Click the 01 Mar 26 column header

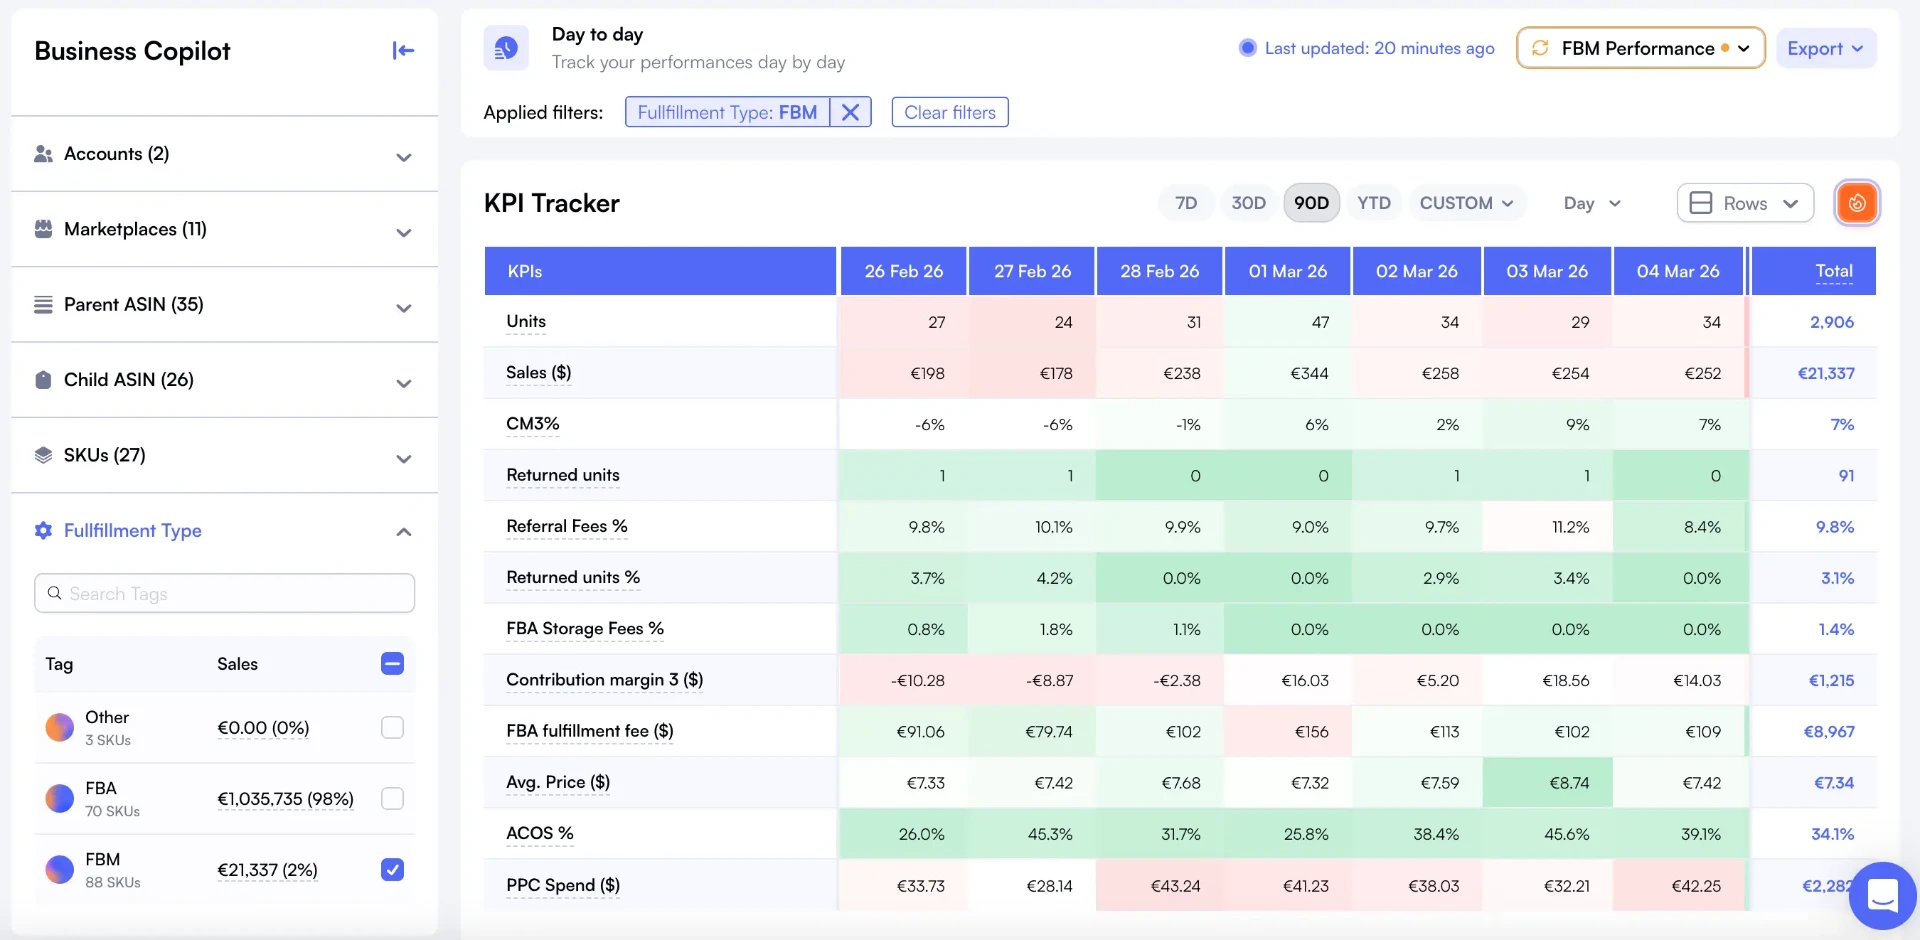1288,271
